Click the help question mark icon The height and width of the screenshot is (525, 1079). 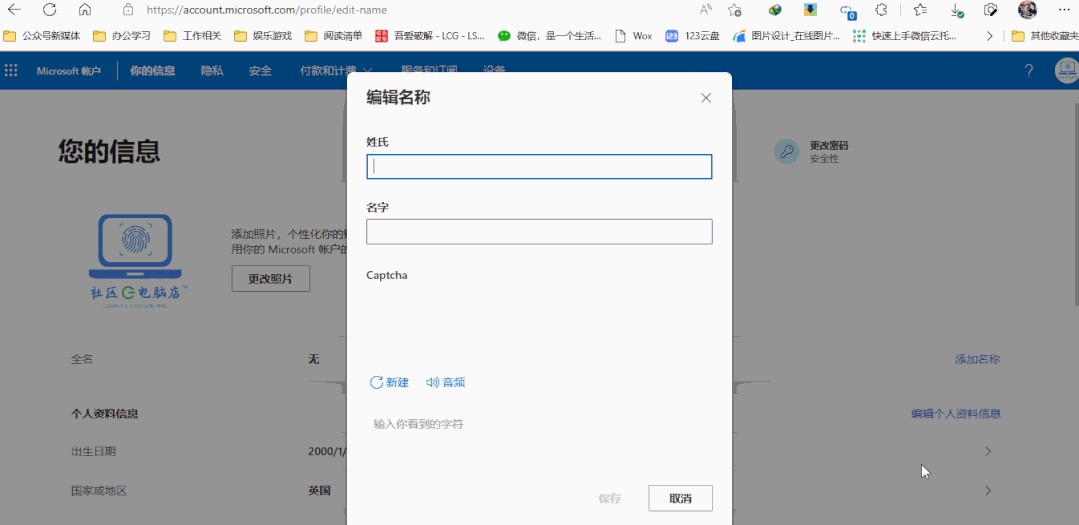[x=1029, y=71]
